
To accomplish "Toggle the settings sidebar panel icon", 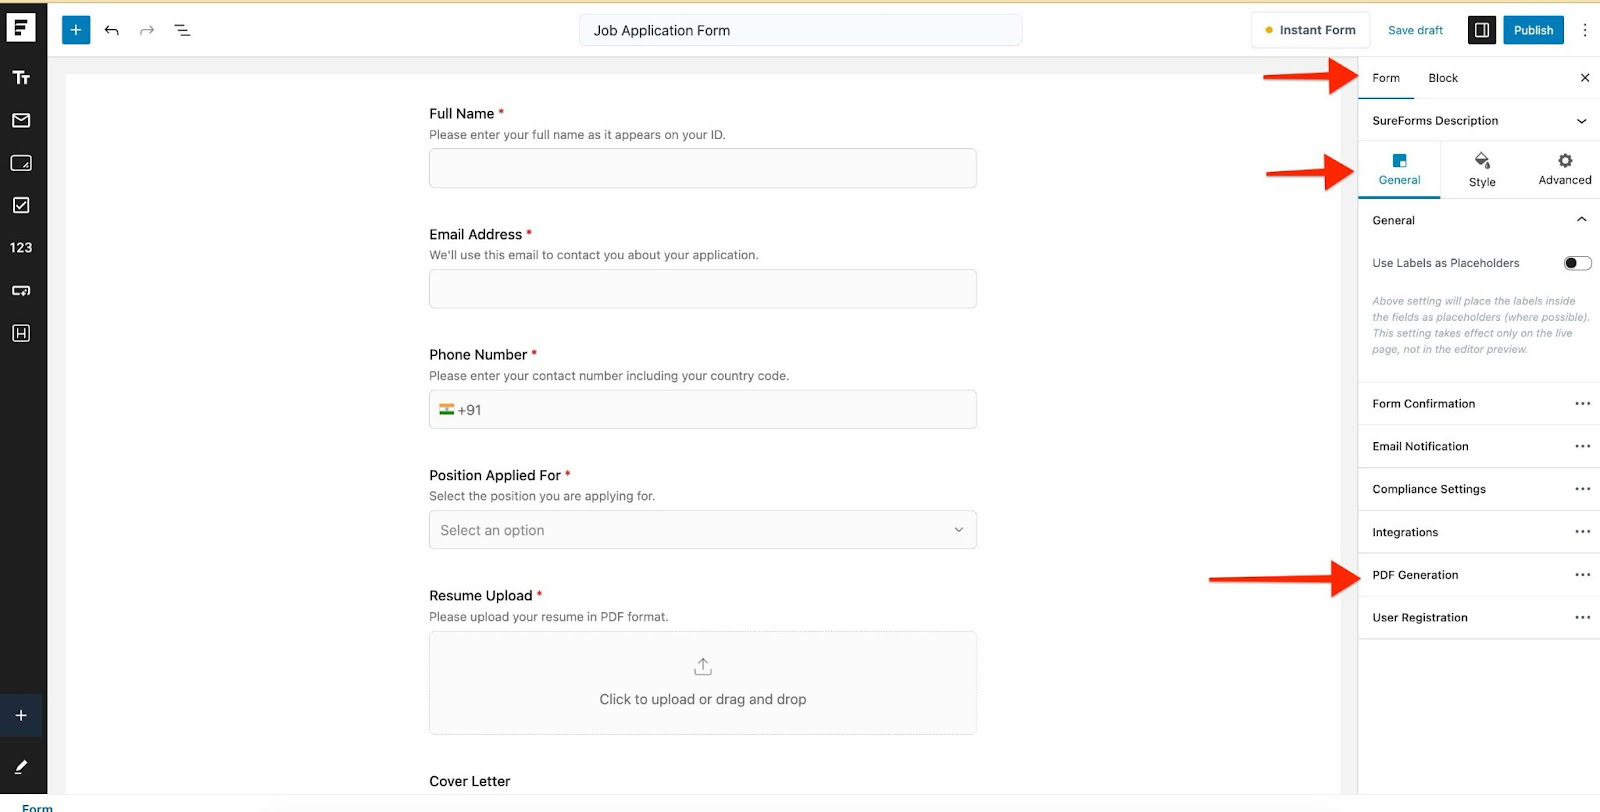I will click(1482, 30).
